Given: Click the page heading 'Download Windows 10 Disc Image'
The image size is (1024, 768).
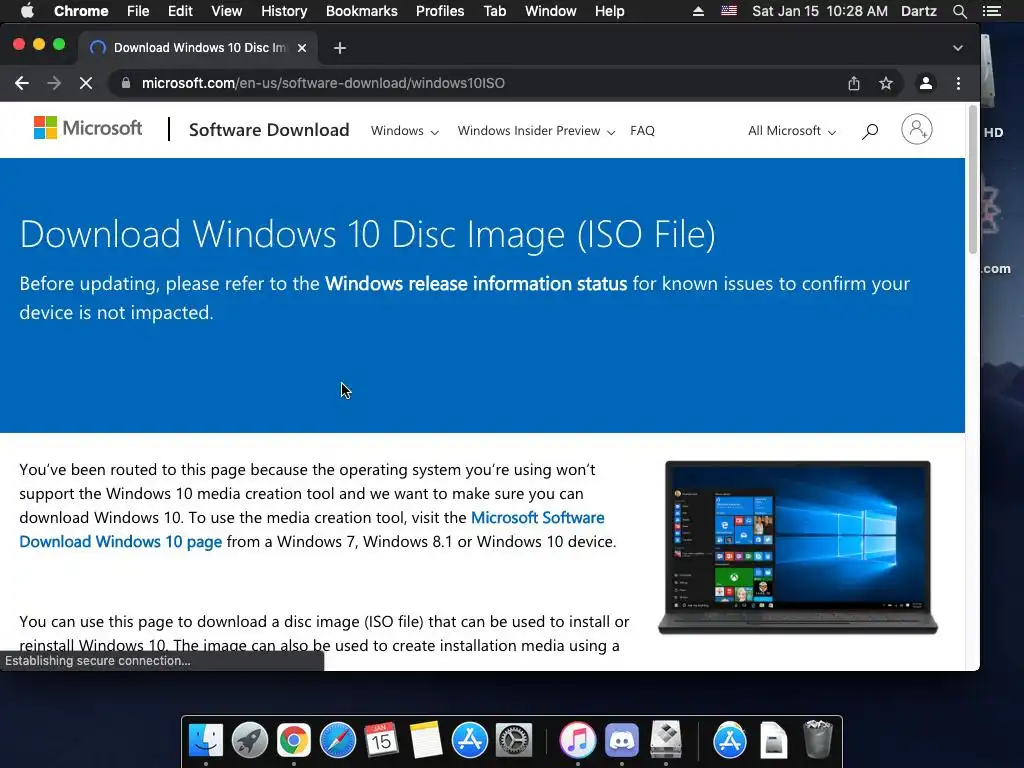Looking at the screenshot, I should pyautogui.click(x=368, y=234).
